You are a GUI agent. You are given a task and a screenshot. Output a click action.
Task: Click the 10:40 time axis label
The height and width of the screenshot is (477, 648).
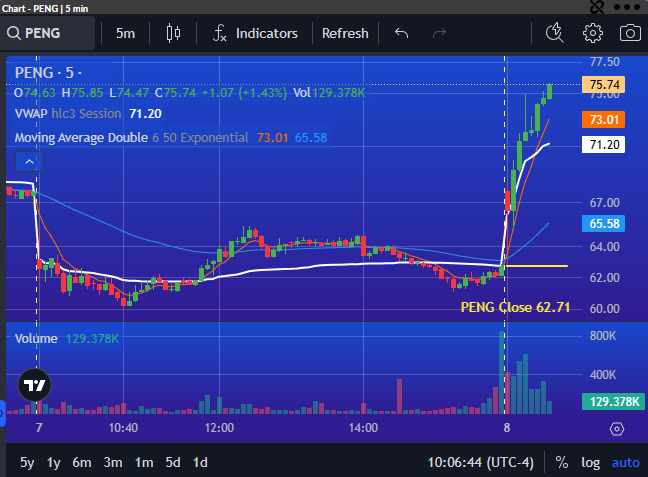123,427
